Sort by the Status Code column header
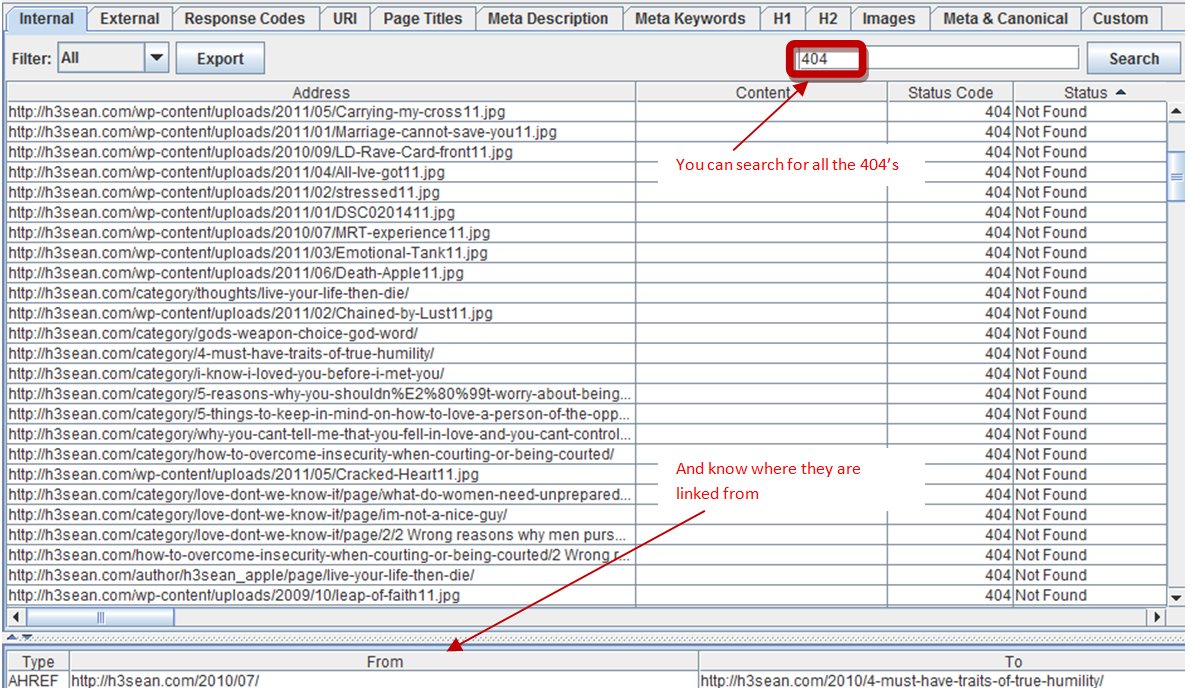 950,92
